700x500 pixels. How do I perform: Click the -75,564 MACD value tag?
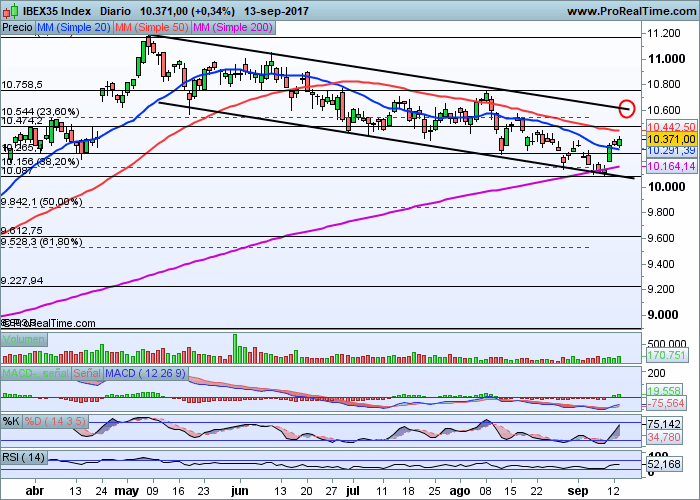(x=666, y=404)
